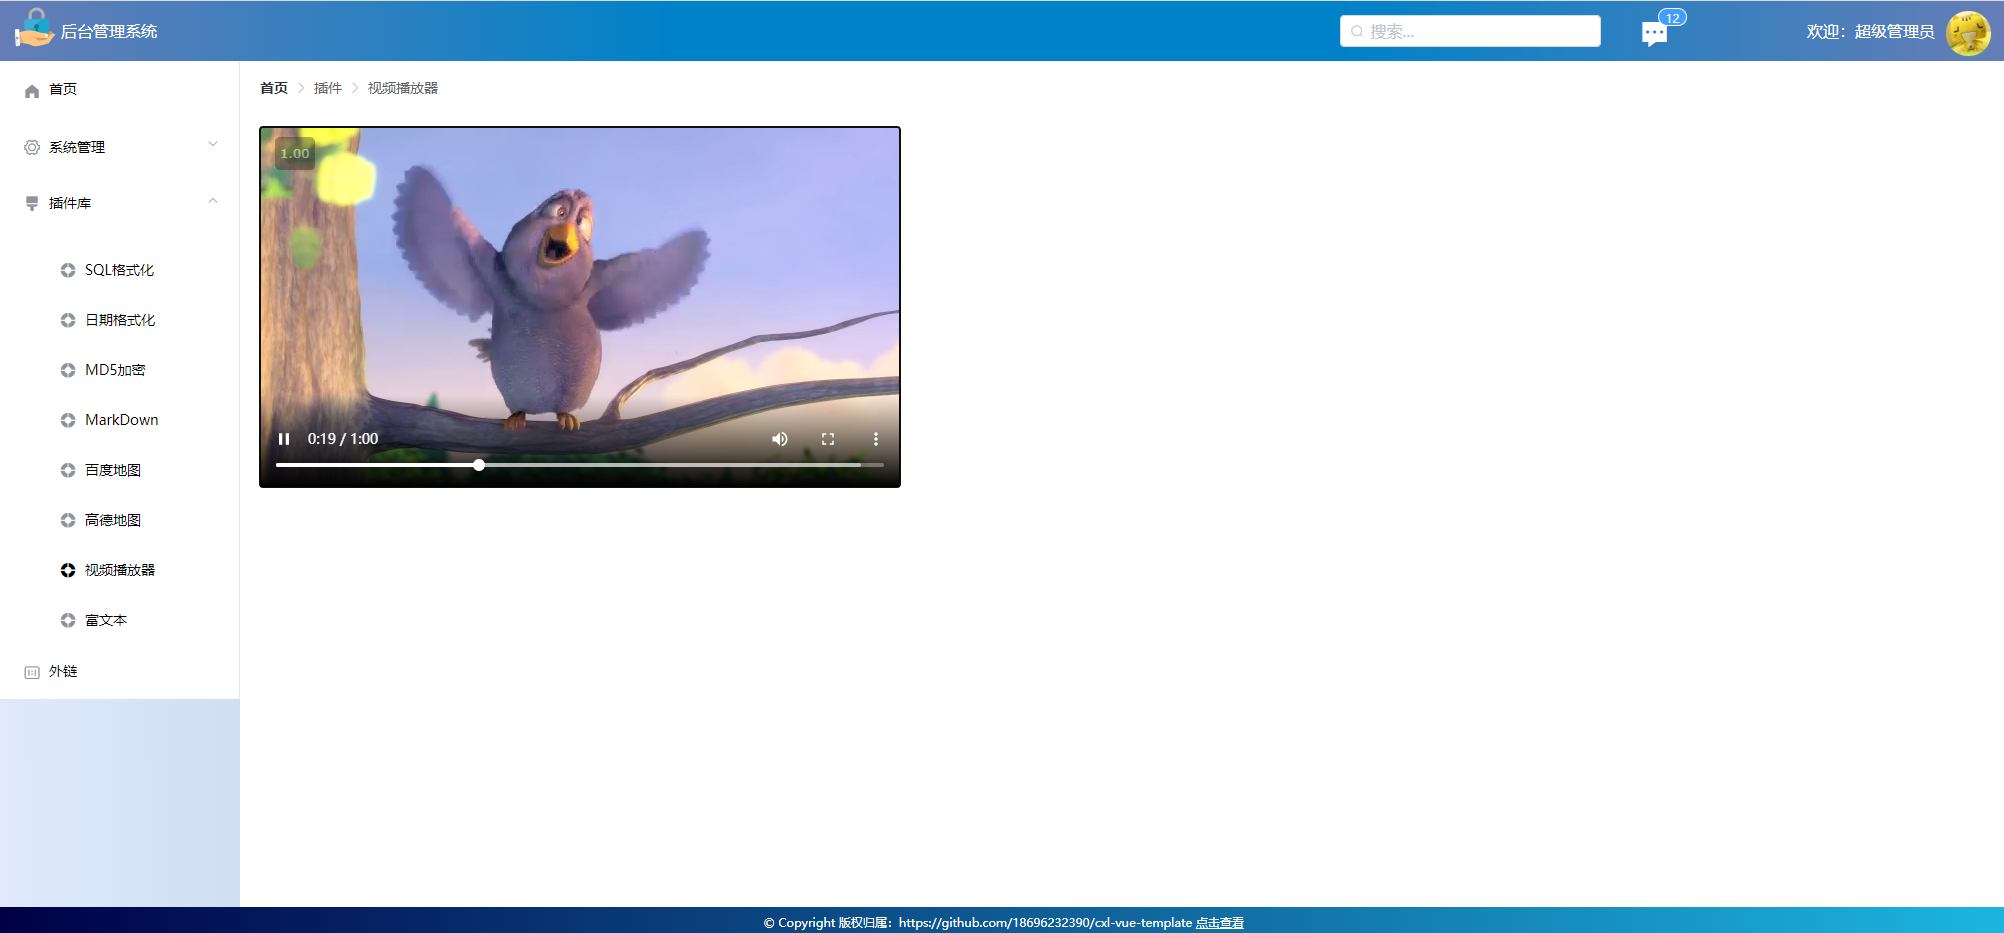Click the icon next to 日期格式化
Image resolution: width=2004 pixels, height=933 pixels.
coord(68,320)
